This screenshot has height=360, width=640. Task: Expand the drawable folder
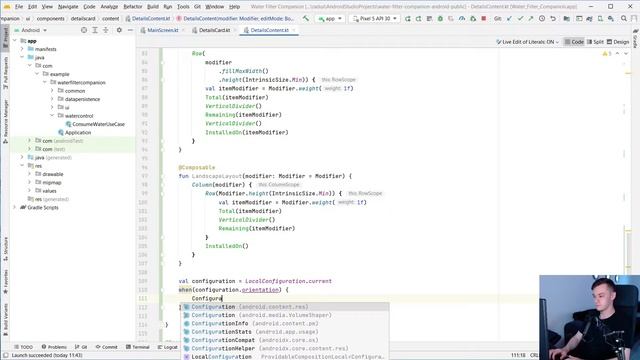[x=30, y=174]
